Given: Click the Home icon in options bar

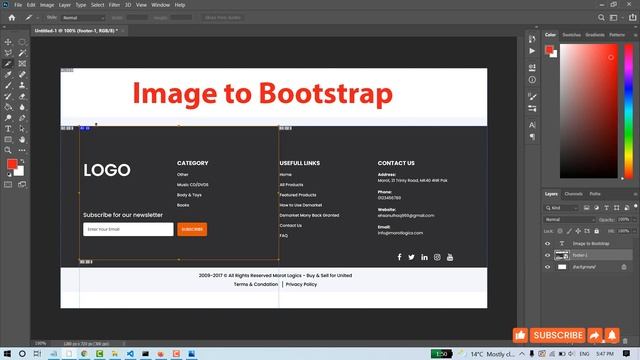Looking at the screenshot, I should click(x=12, y=18).
